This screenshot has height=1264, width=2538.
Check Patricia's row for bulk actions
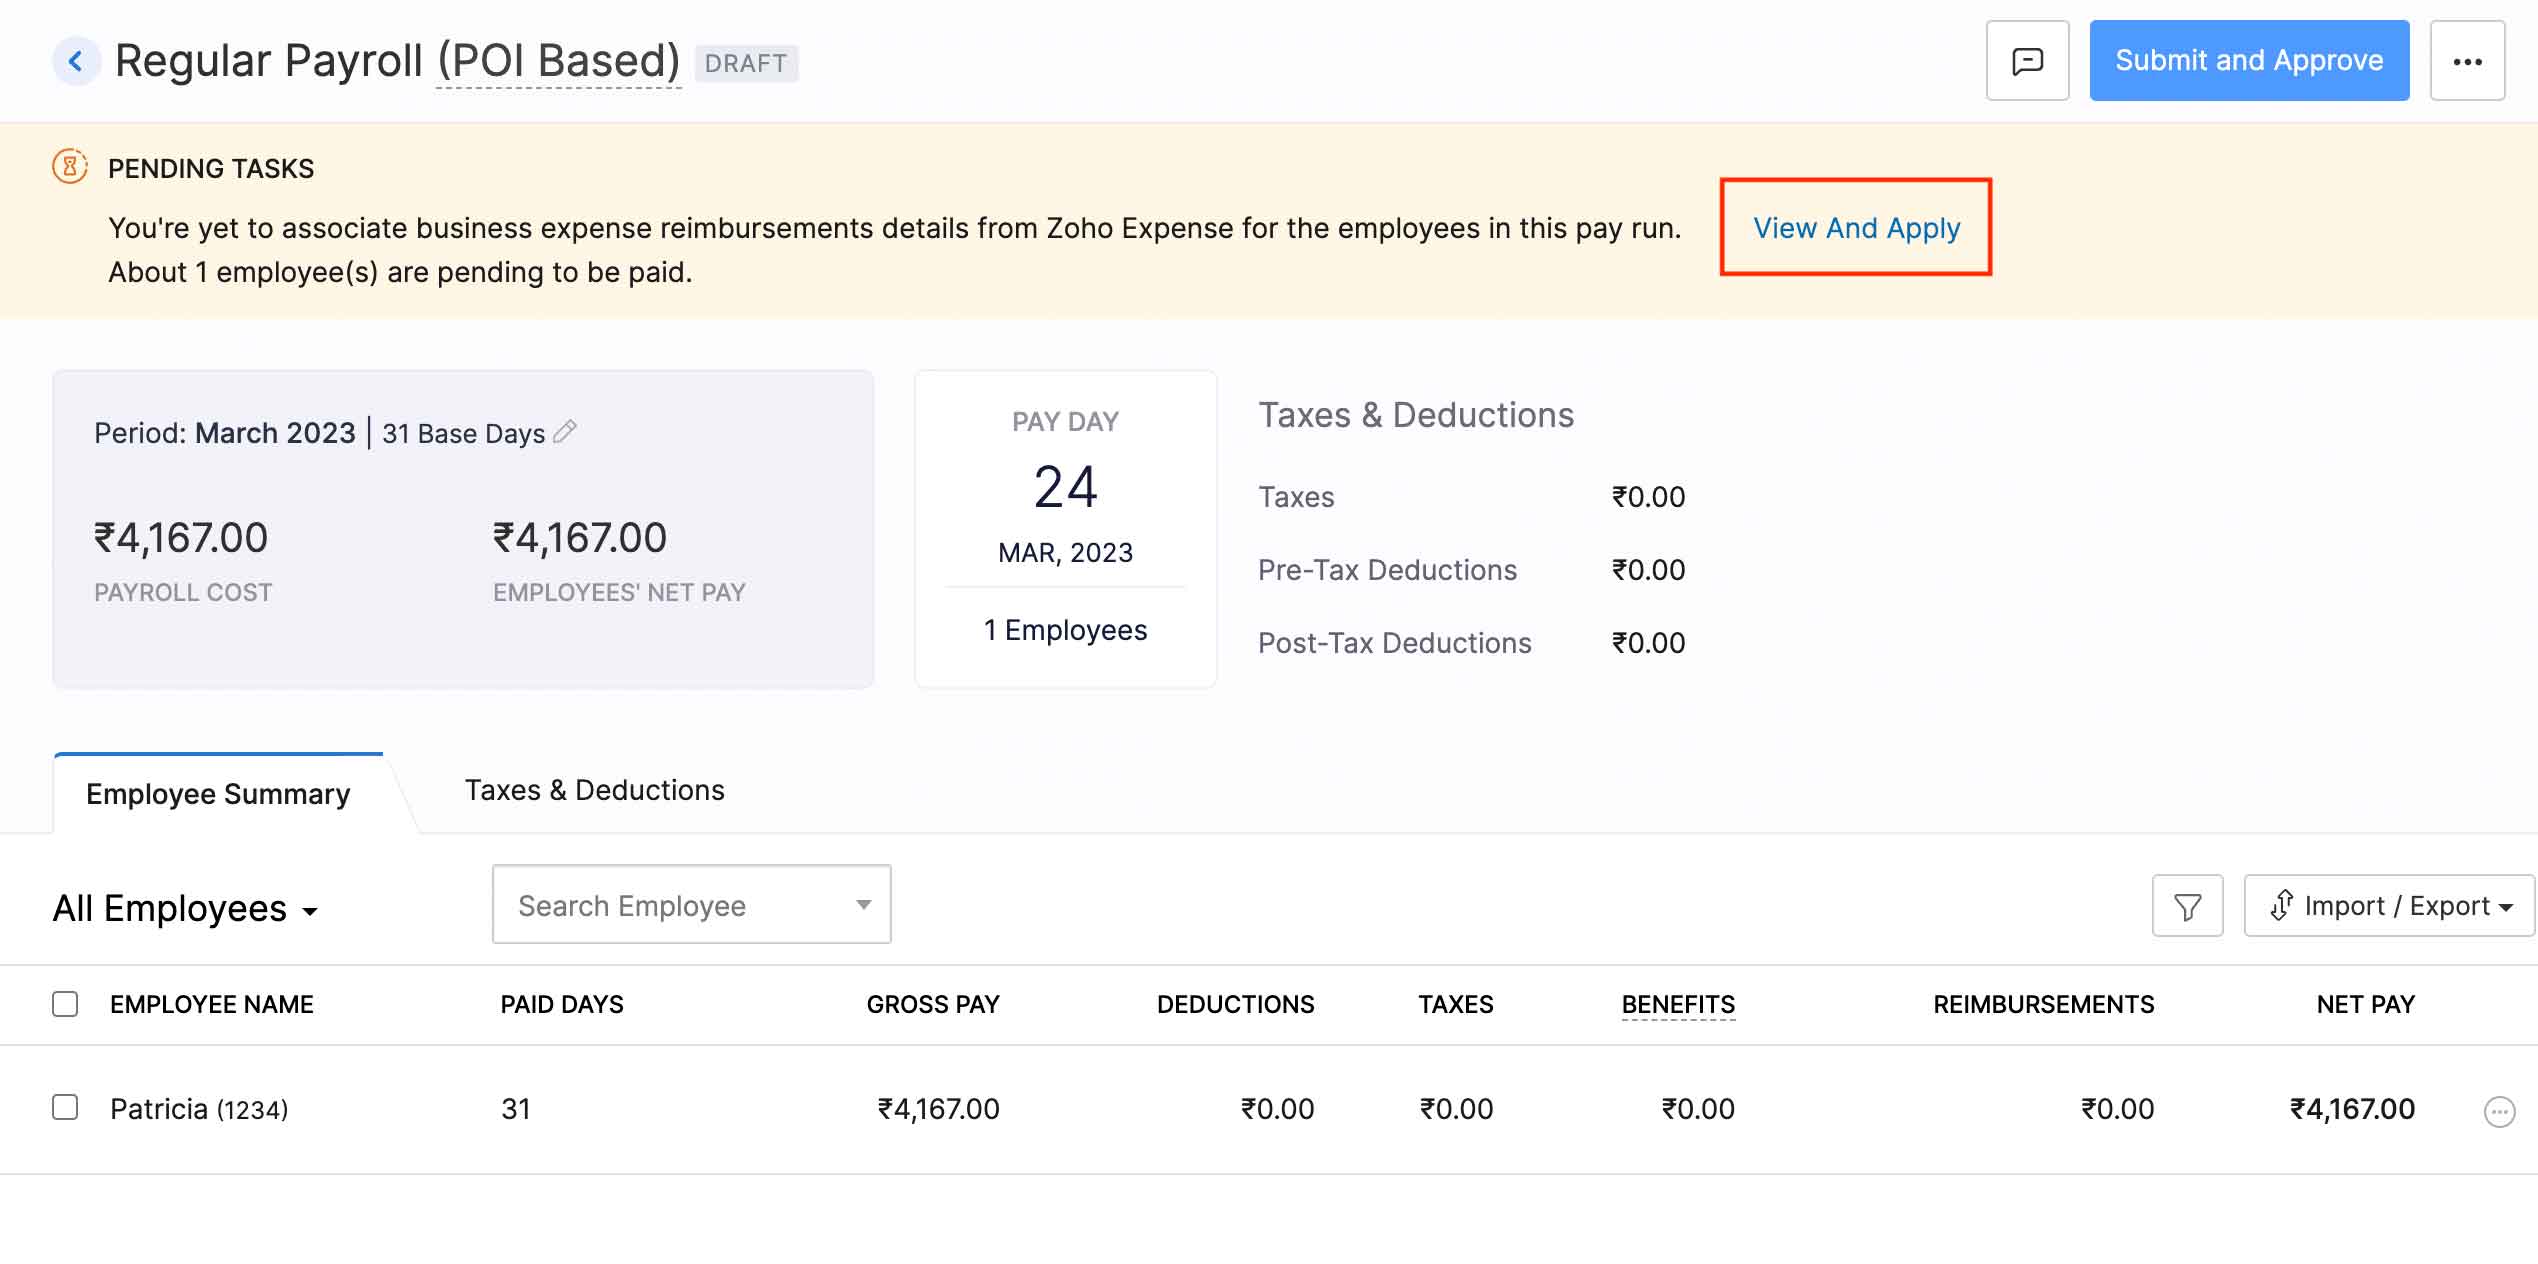coord(65,1108)
